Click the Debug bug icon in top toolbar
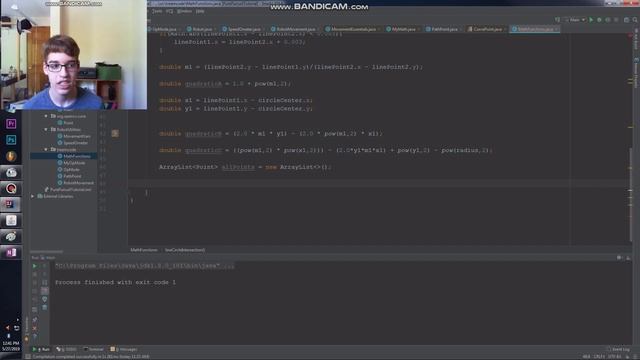Screen dimensions: 640x360 coord(599,20)
